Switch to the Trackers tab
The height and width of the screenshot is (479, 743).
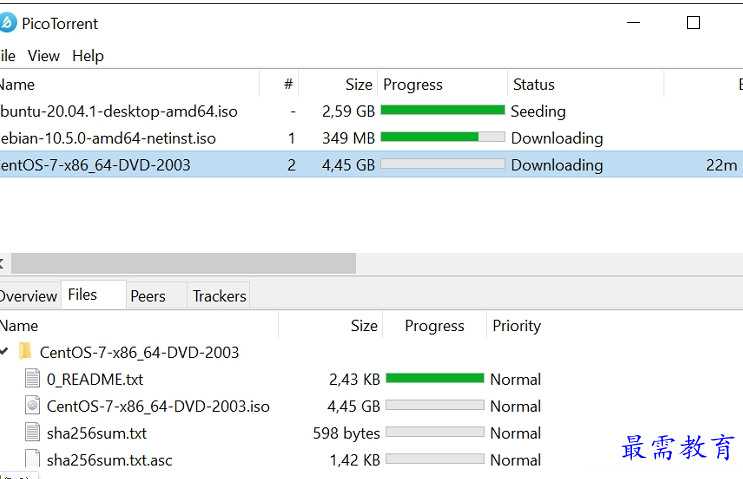pos(219,296)
